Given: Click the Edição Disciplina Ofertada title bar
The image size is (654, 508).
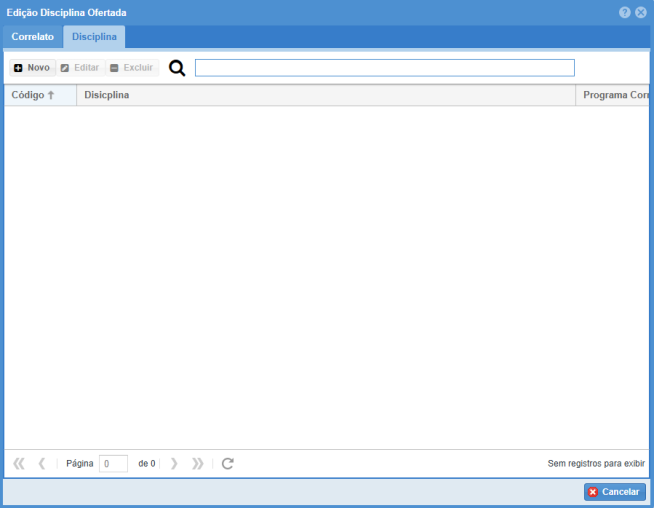Looking at the screenshot, I should (300, 12).
